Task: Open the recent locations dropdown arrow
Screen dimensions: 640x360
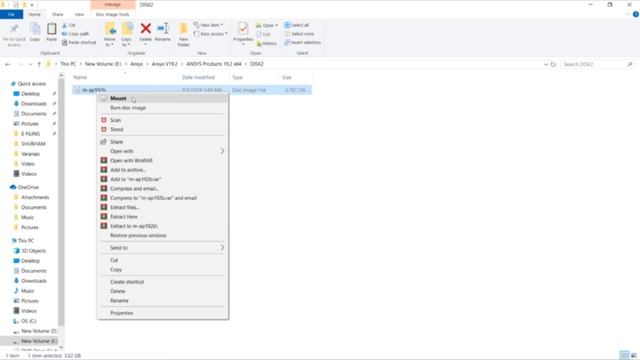Action: pos(30,64)
